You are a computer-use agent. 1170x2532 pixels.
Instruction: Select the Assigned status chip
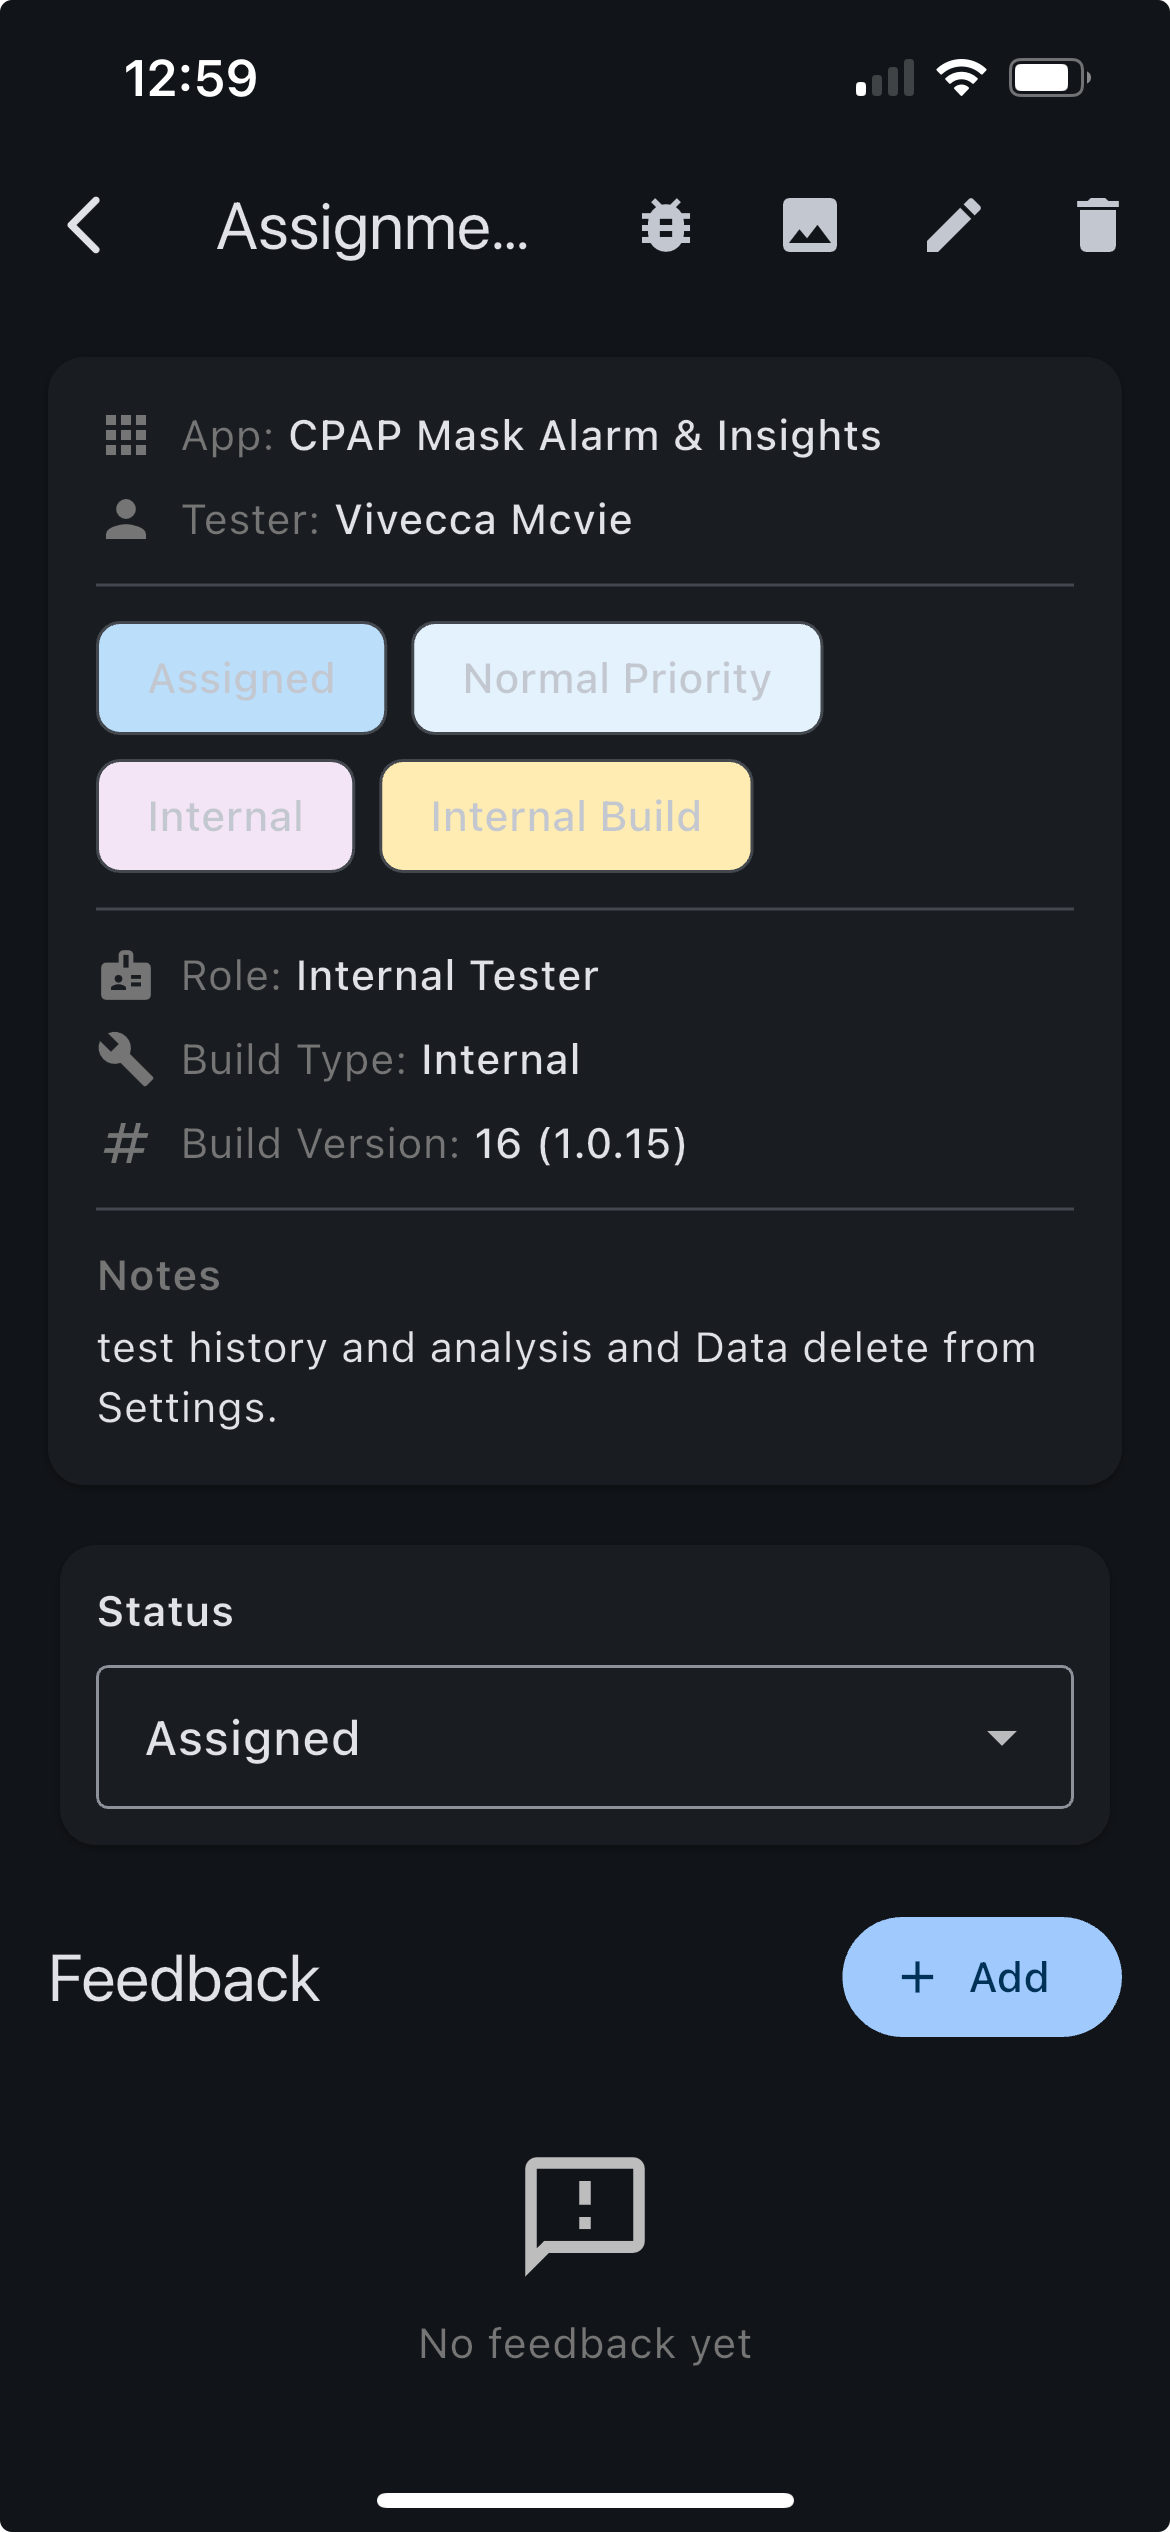click(x=241, y=678)
